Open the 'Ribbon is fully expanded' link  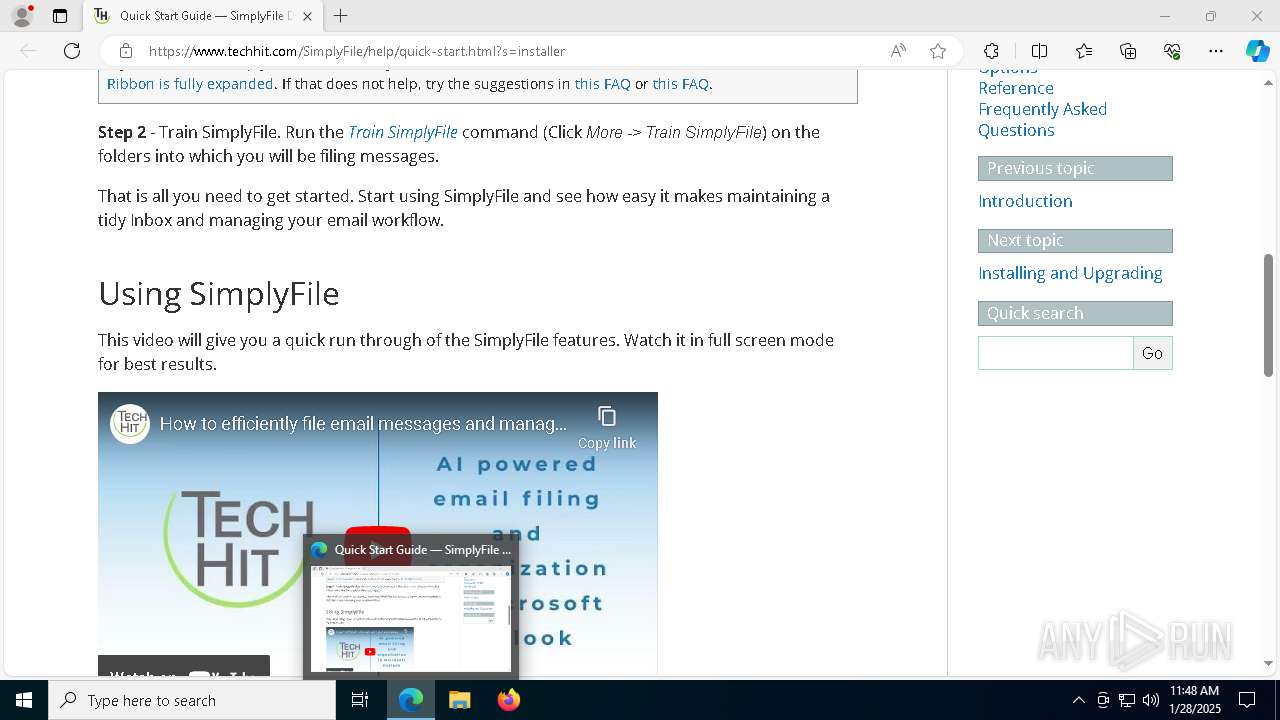(190, 84)
